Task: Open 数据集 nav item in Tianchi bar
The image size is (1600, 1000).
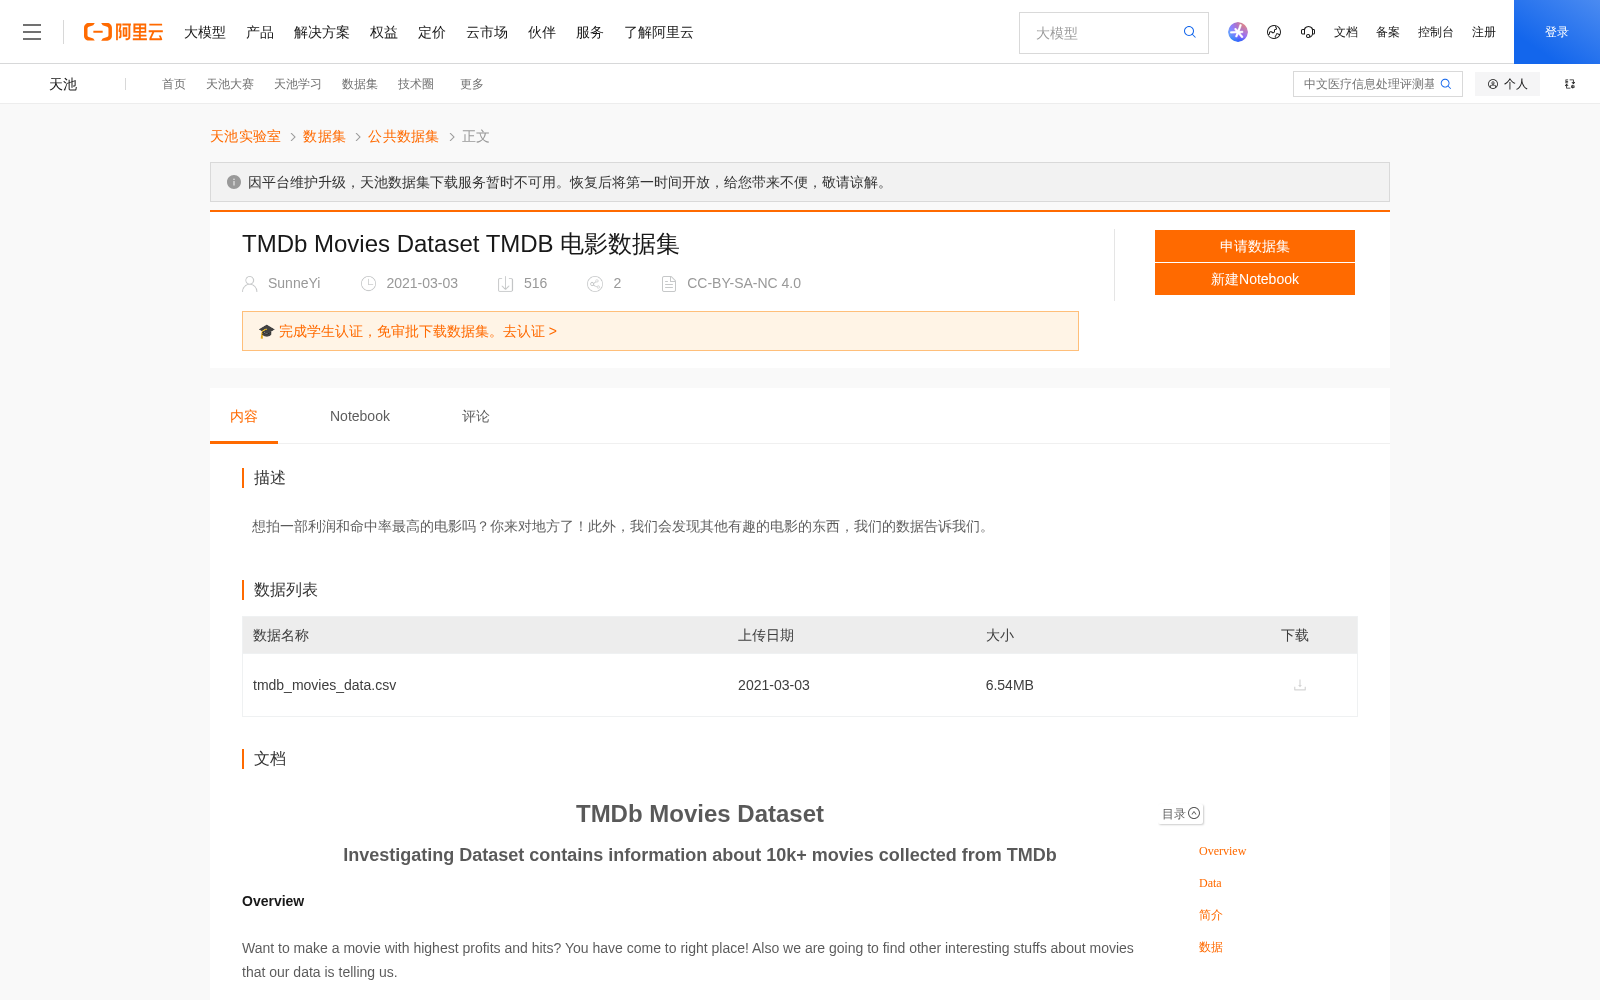Action: tap(360, 84)
